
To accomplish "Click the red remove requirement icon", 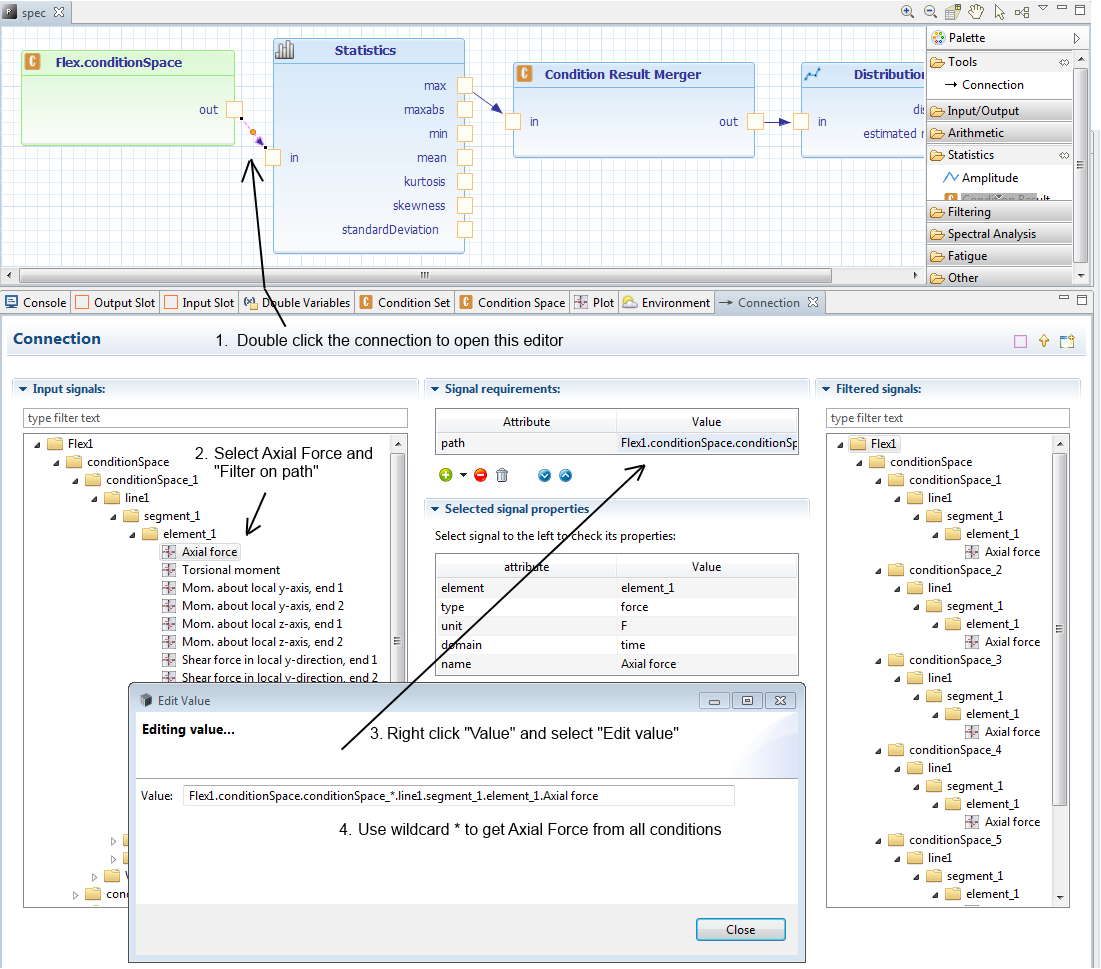I will coord(481,475).
